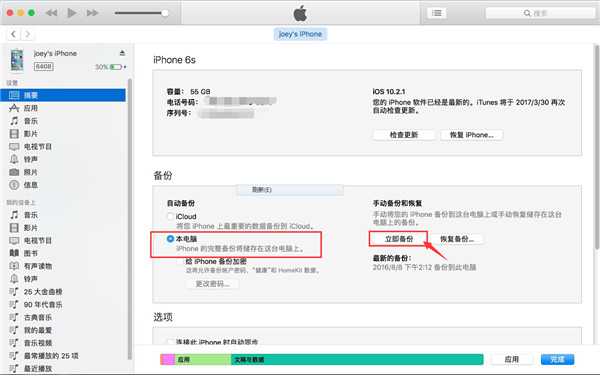Click the 更改密码... button

point(212,284)
